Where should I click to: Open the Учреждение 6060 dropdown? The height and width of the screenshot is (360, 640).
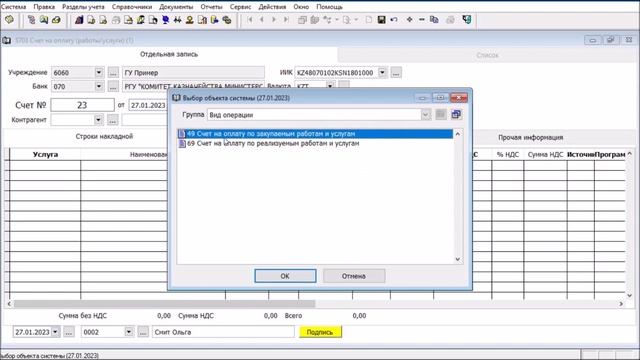(99, 73)
